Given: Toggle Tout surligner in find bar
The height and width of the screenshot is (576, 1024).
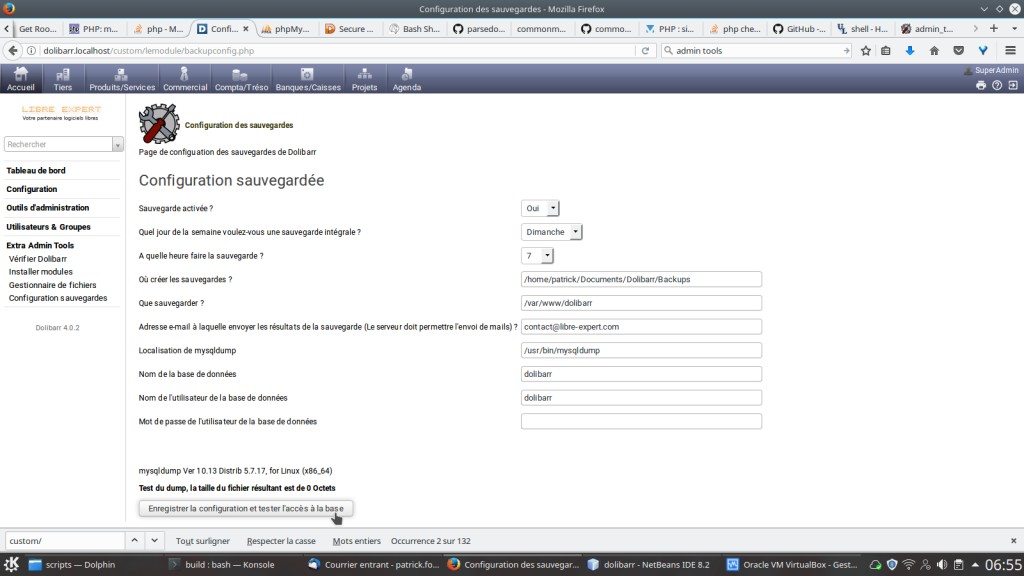Looking at the screenshot, I should 202,541.
